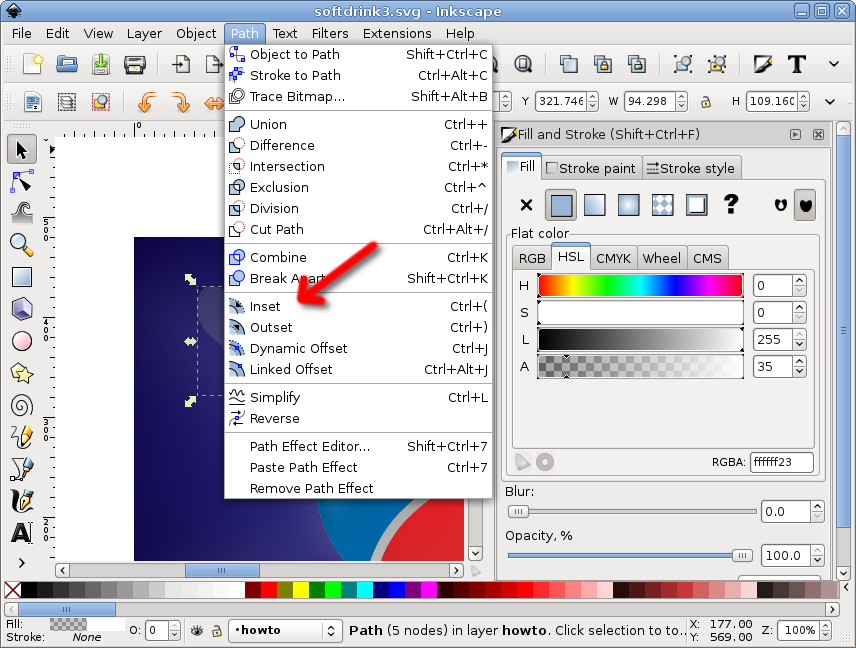This screenshot has height=648, width=856.
Task: Switch to the Wheel color tab
Action: [x=661, y=258]
